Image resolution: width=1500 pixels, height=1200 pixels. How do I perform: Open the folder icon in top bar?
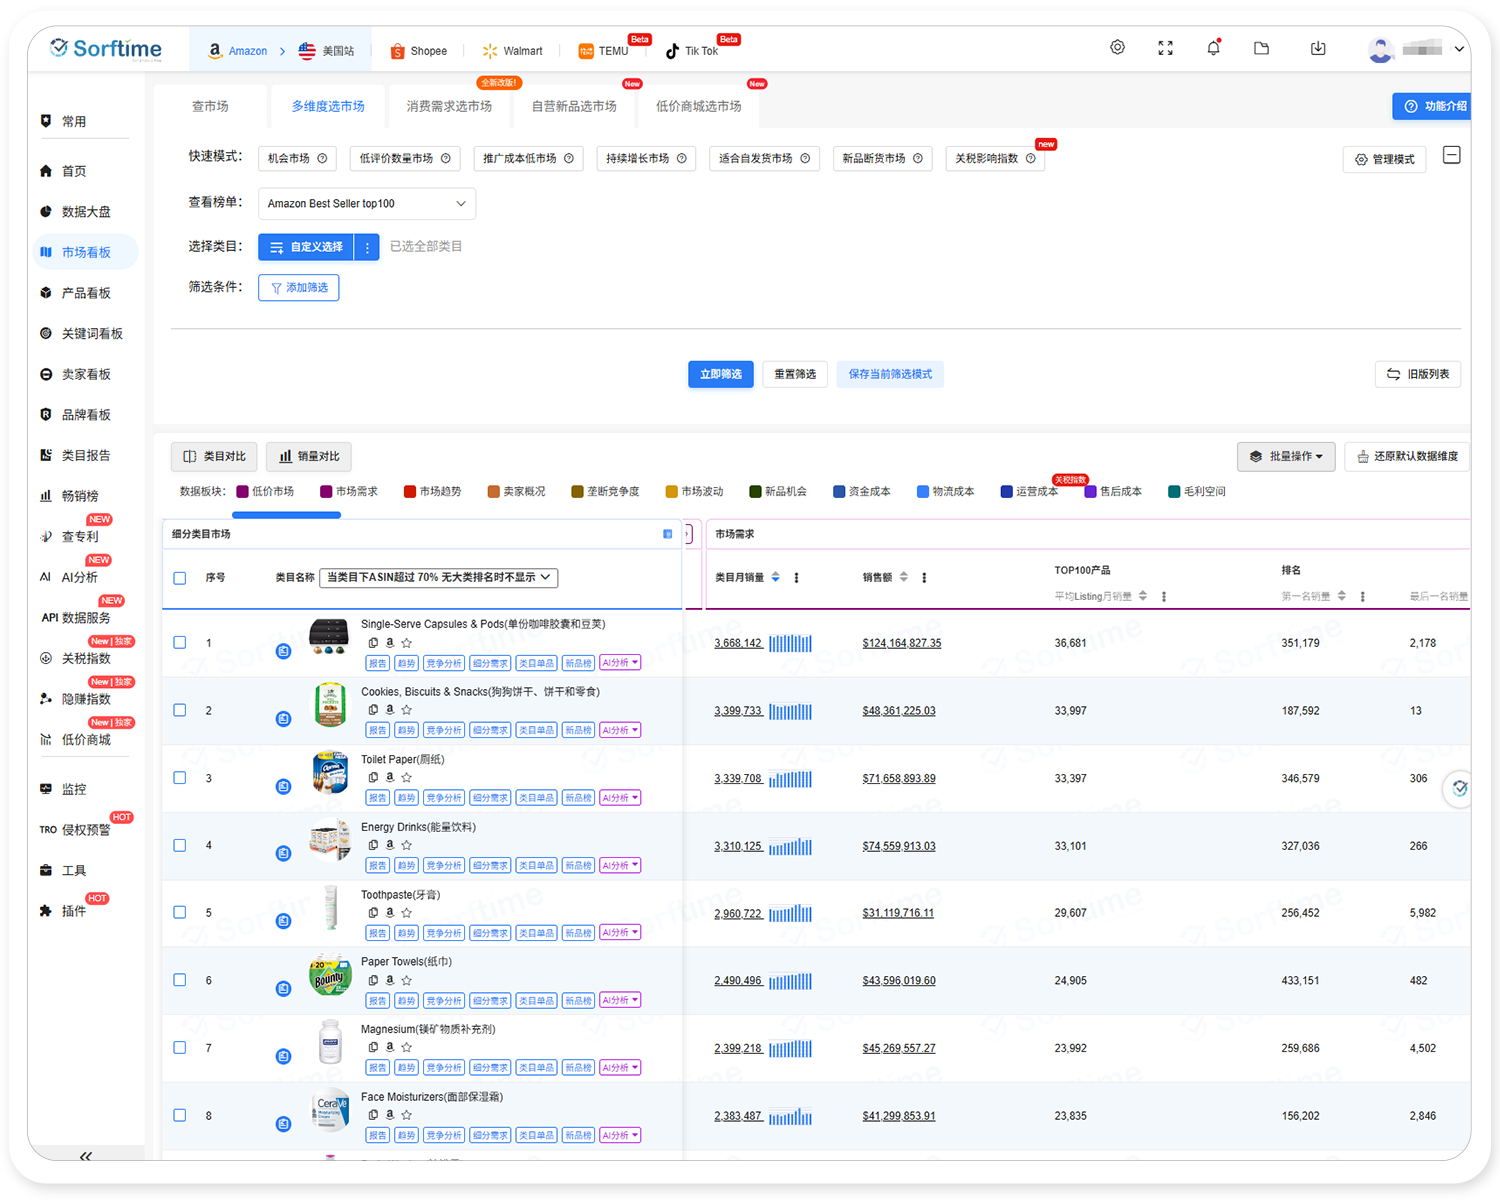1261,48
